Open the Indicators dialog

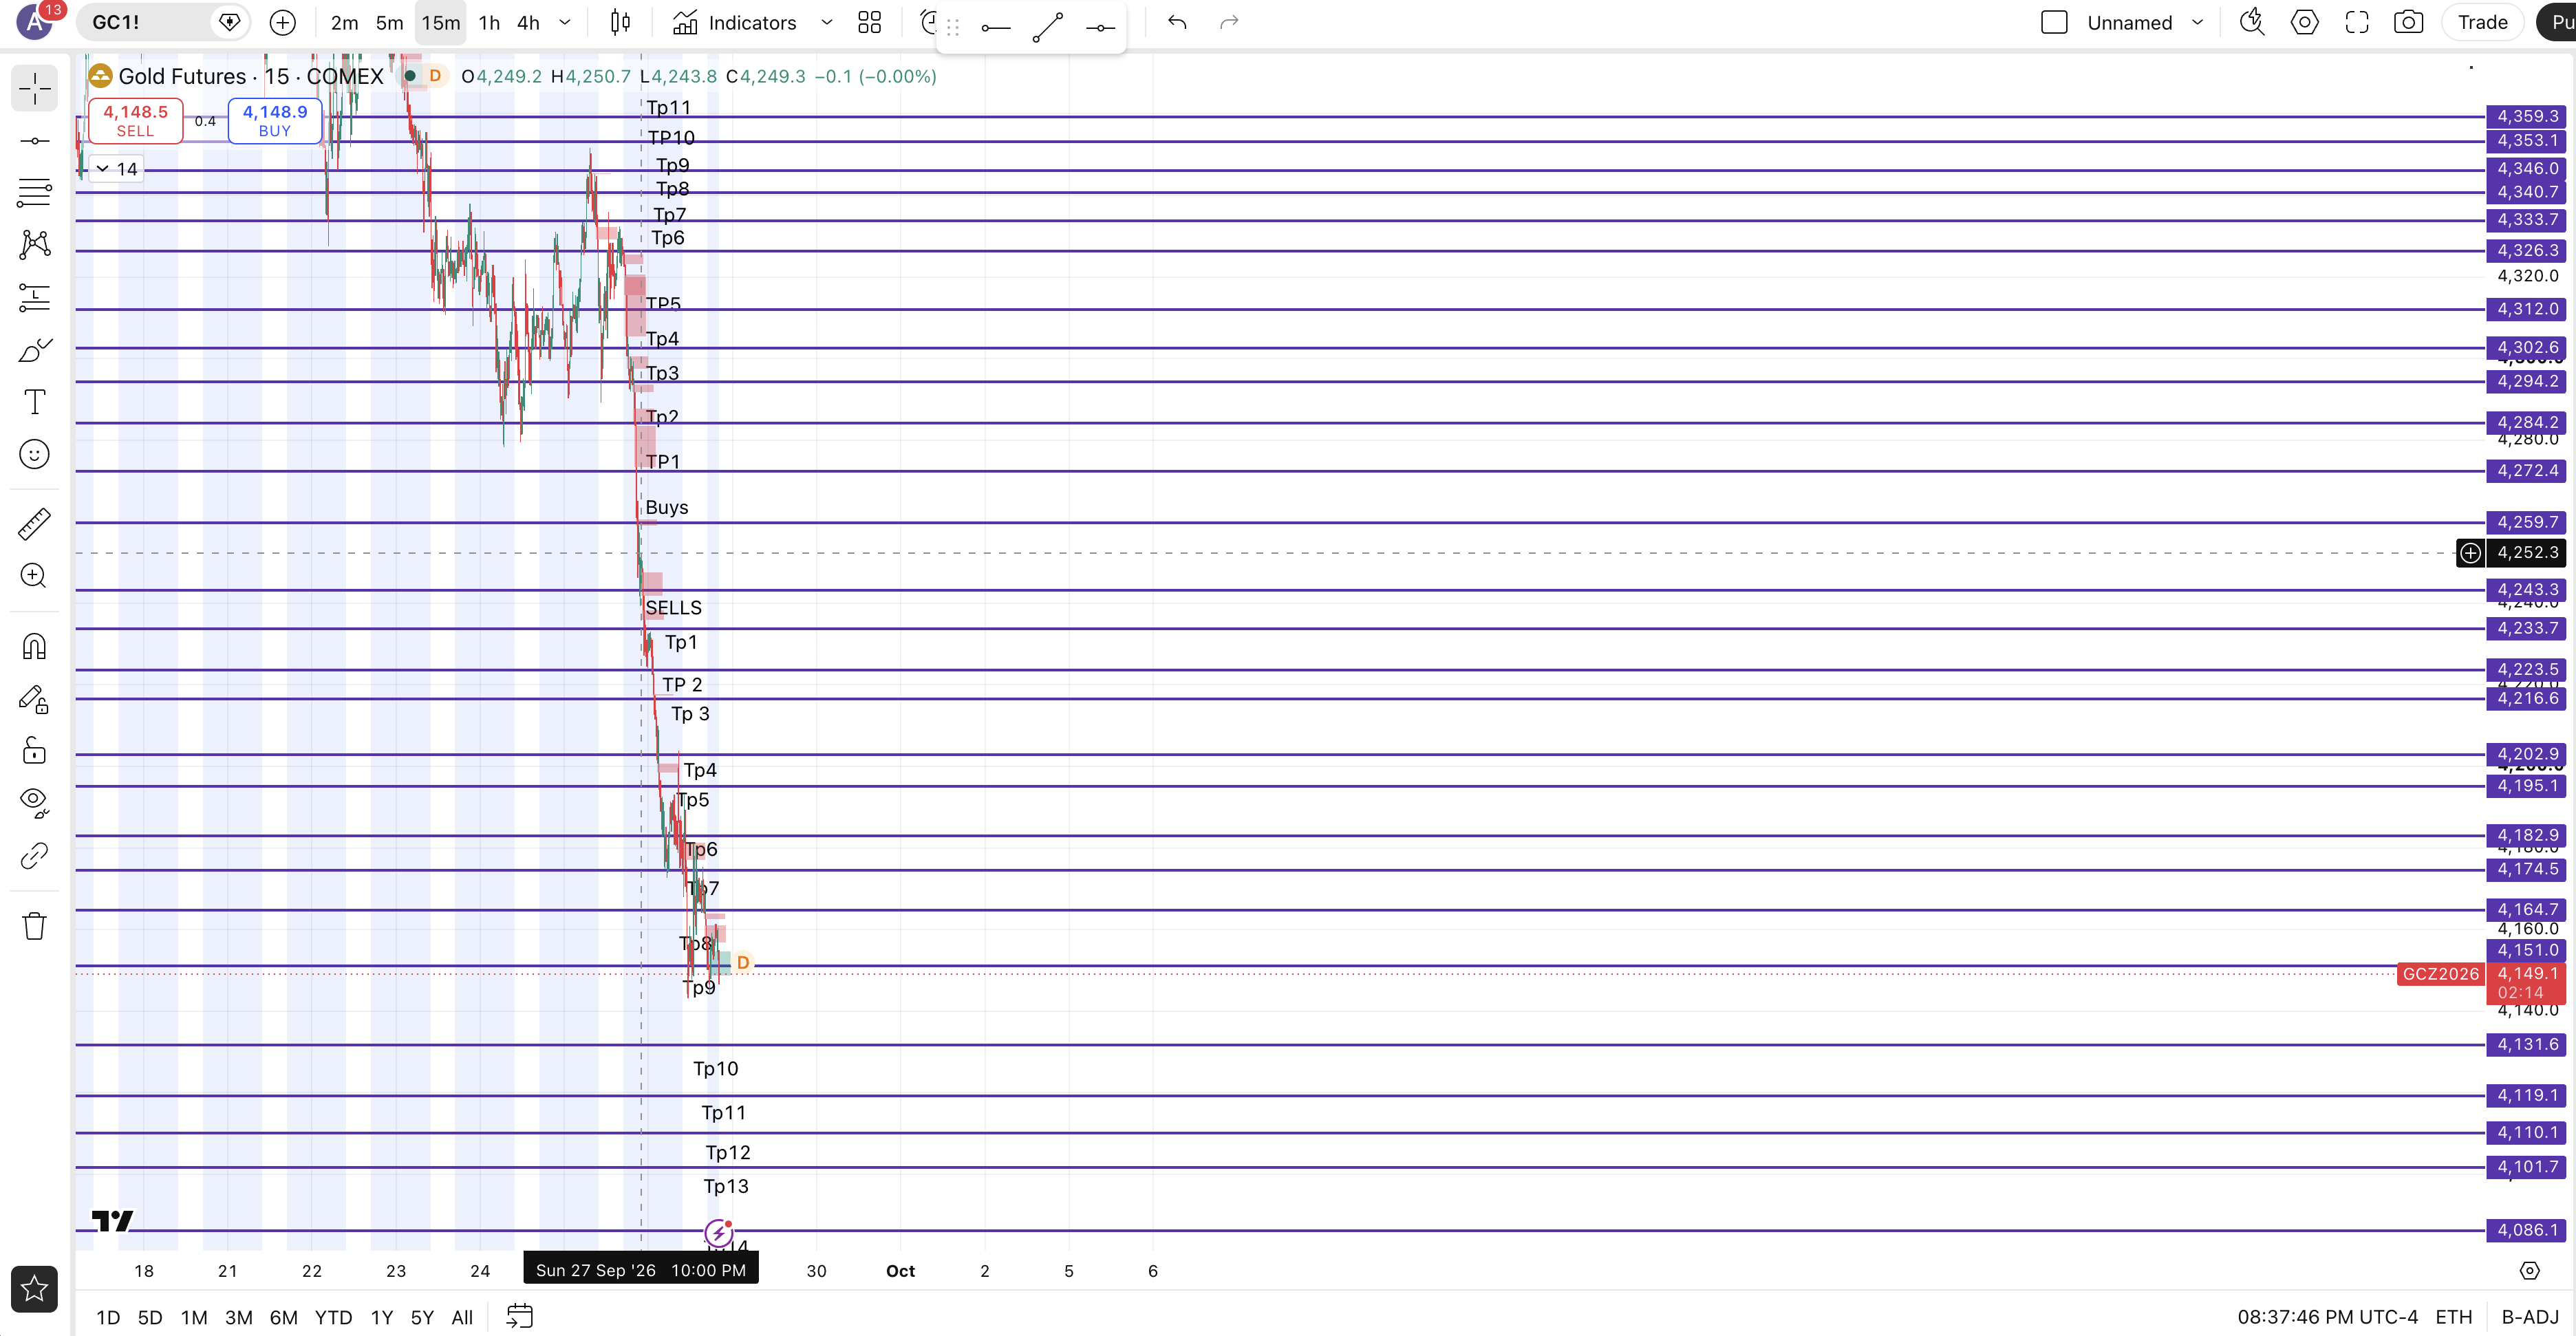[x=735, y=22]
